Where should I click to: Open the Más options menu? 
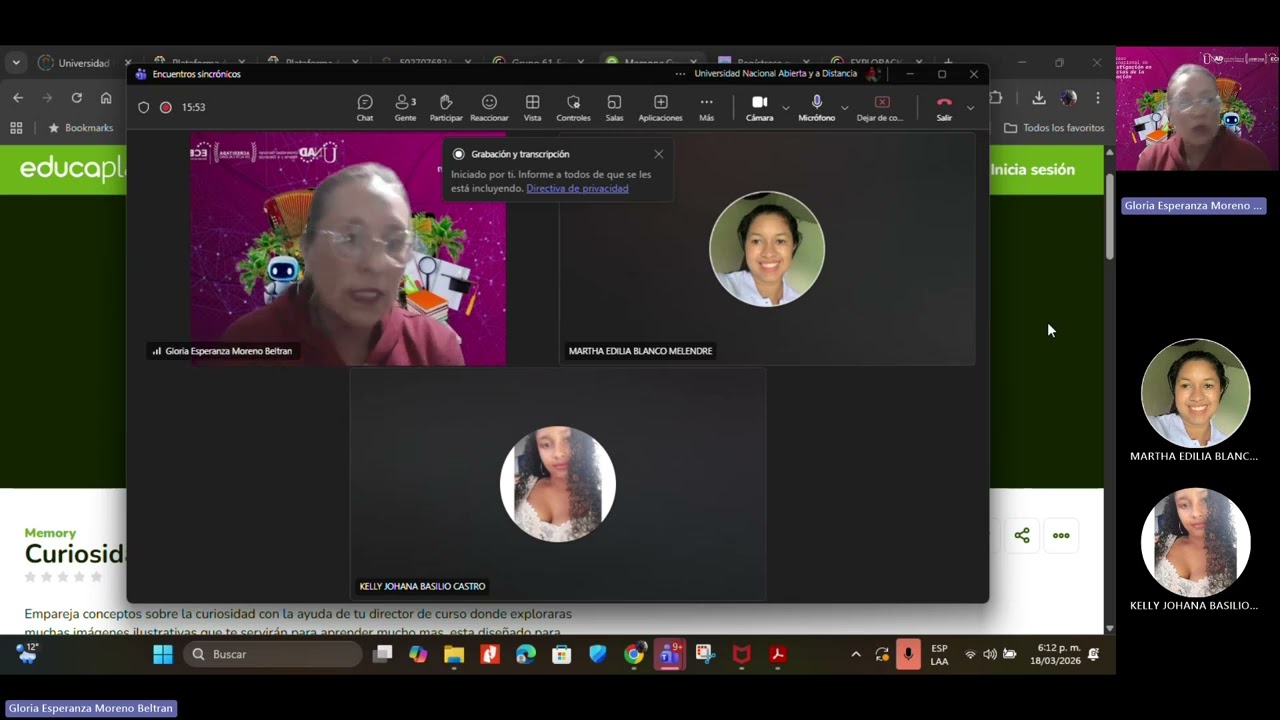706,108
